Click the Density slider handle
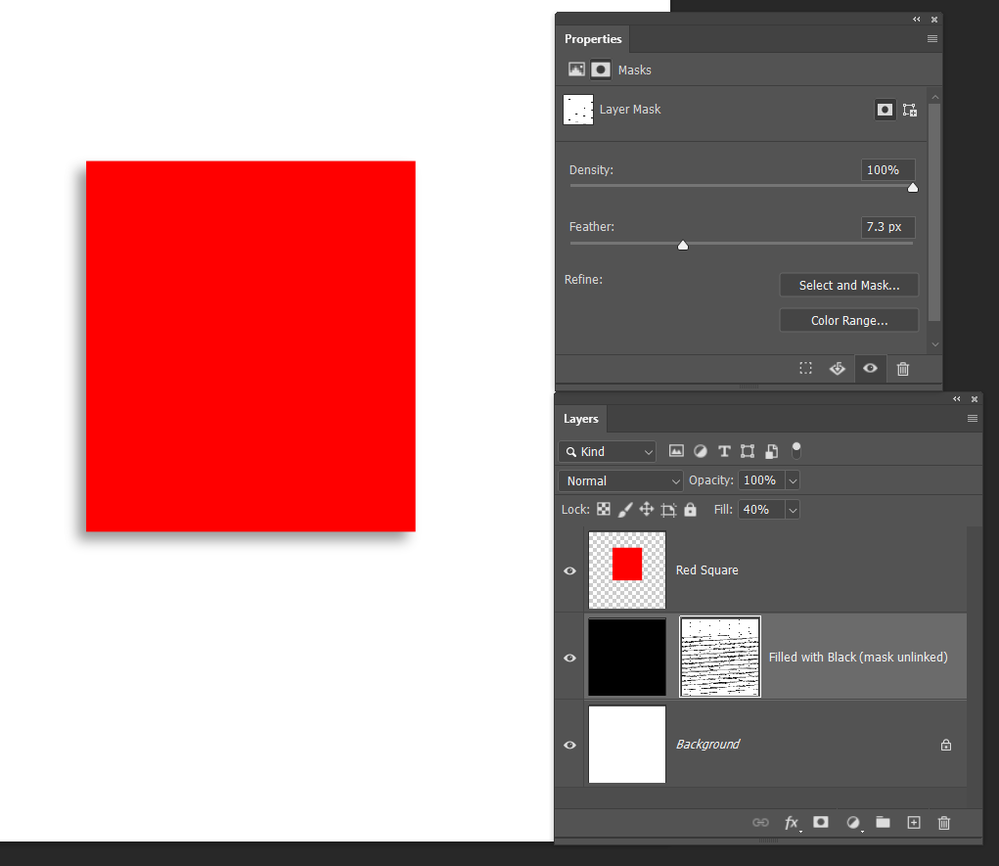Screen dimensions: 999x866 click(912, 187)
